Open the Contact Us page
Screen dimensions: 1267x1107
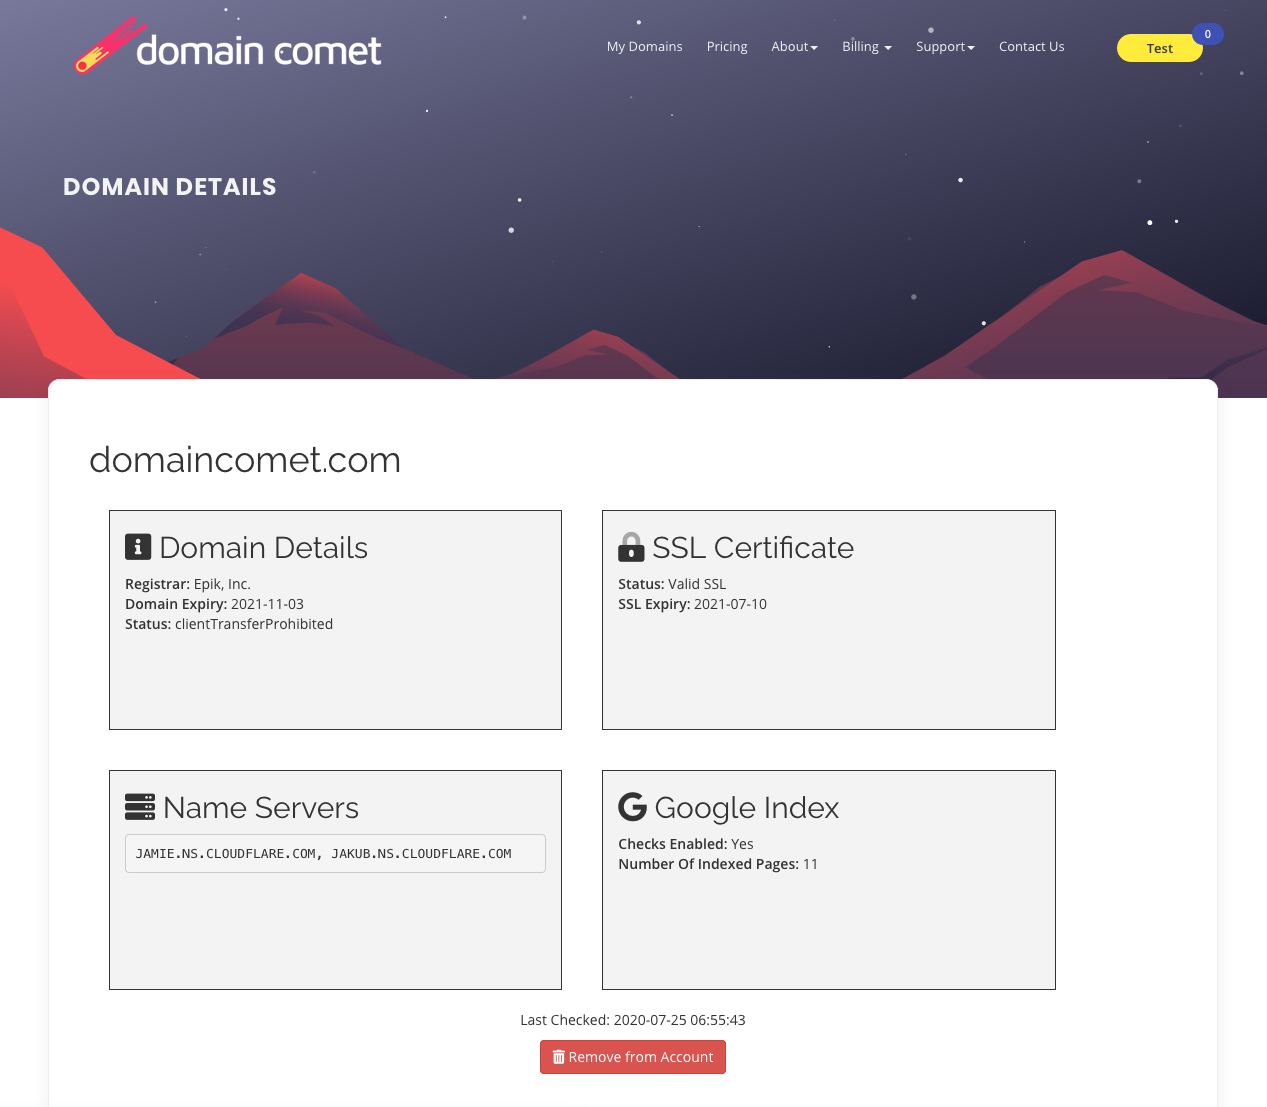[x=1031, y=46]
